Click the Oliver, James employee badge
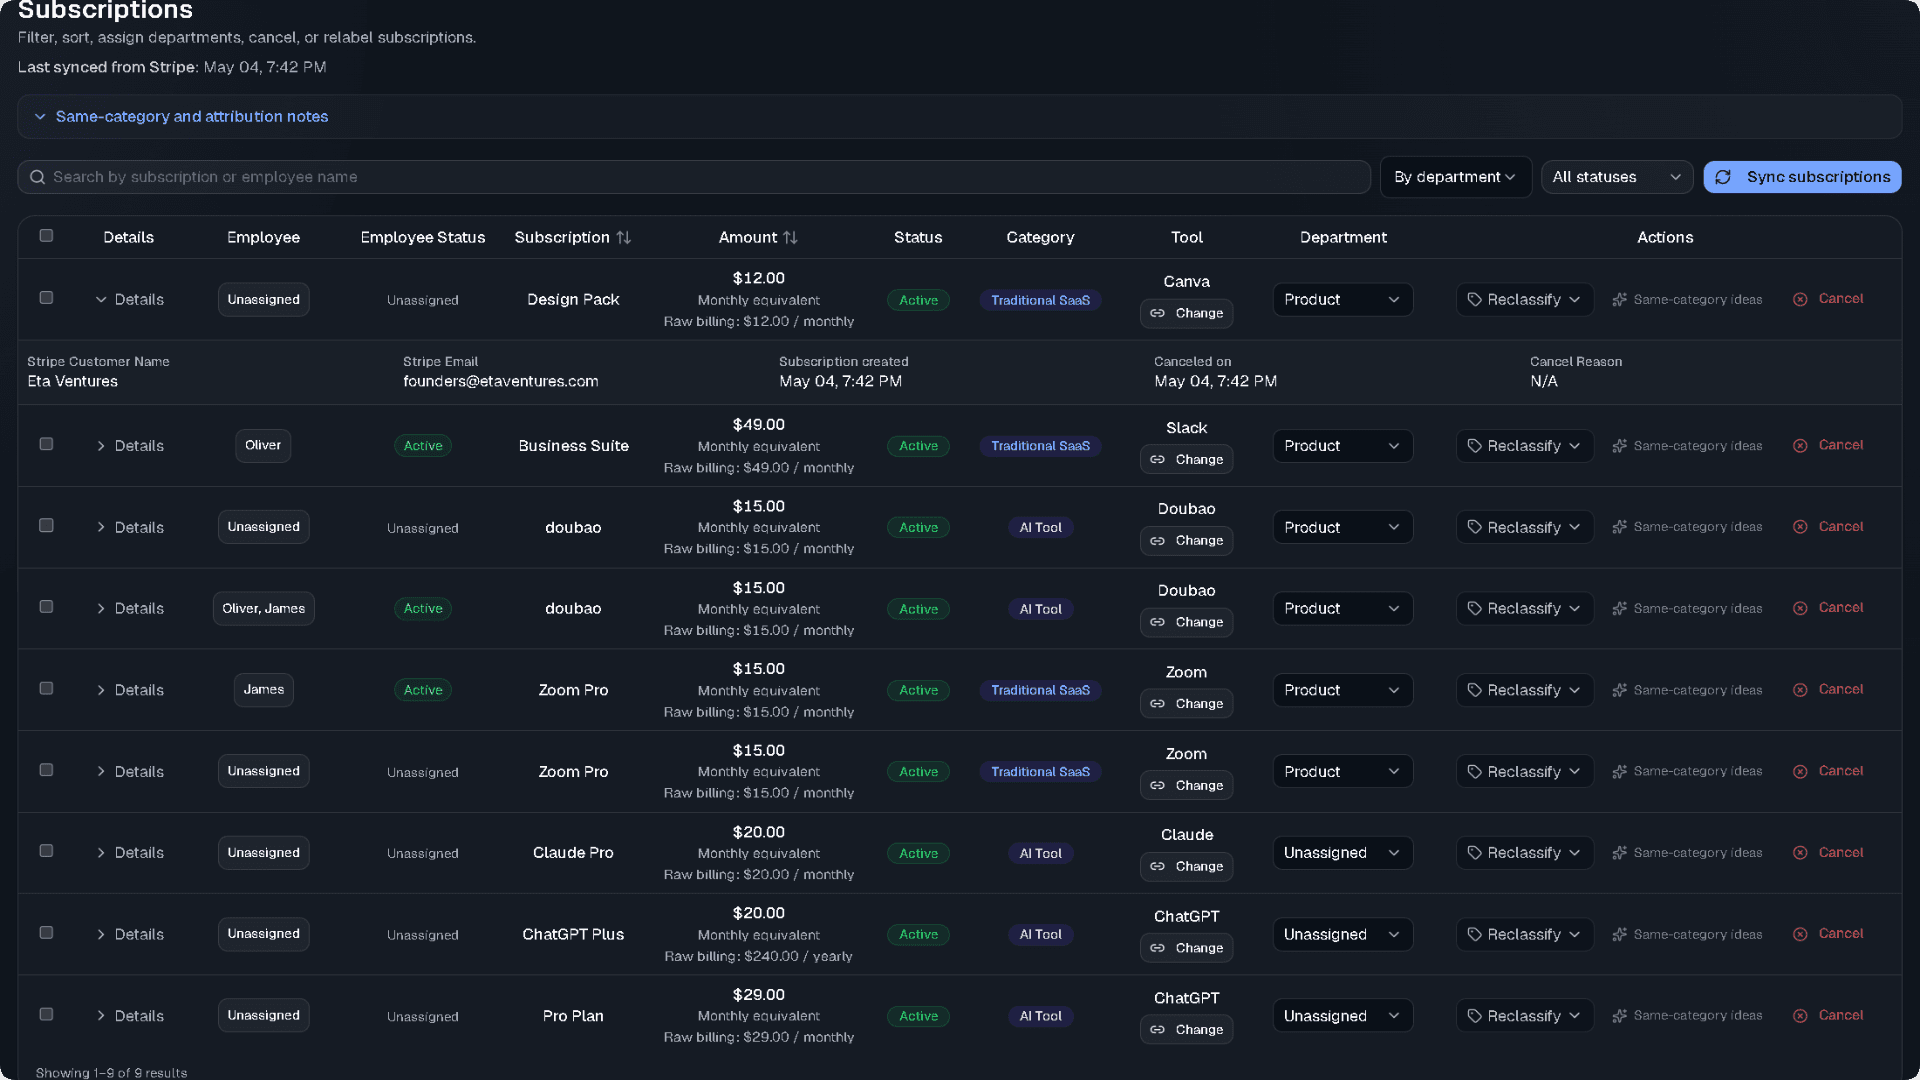Viewport: 1920px width, 1080px height. click(x=264, y=609)
